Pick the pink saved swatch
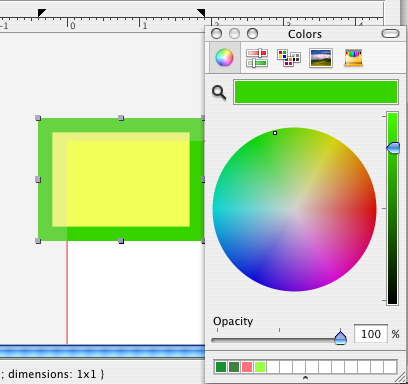408x384 pixels. coord(247,367)
